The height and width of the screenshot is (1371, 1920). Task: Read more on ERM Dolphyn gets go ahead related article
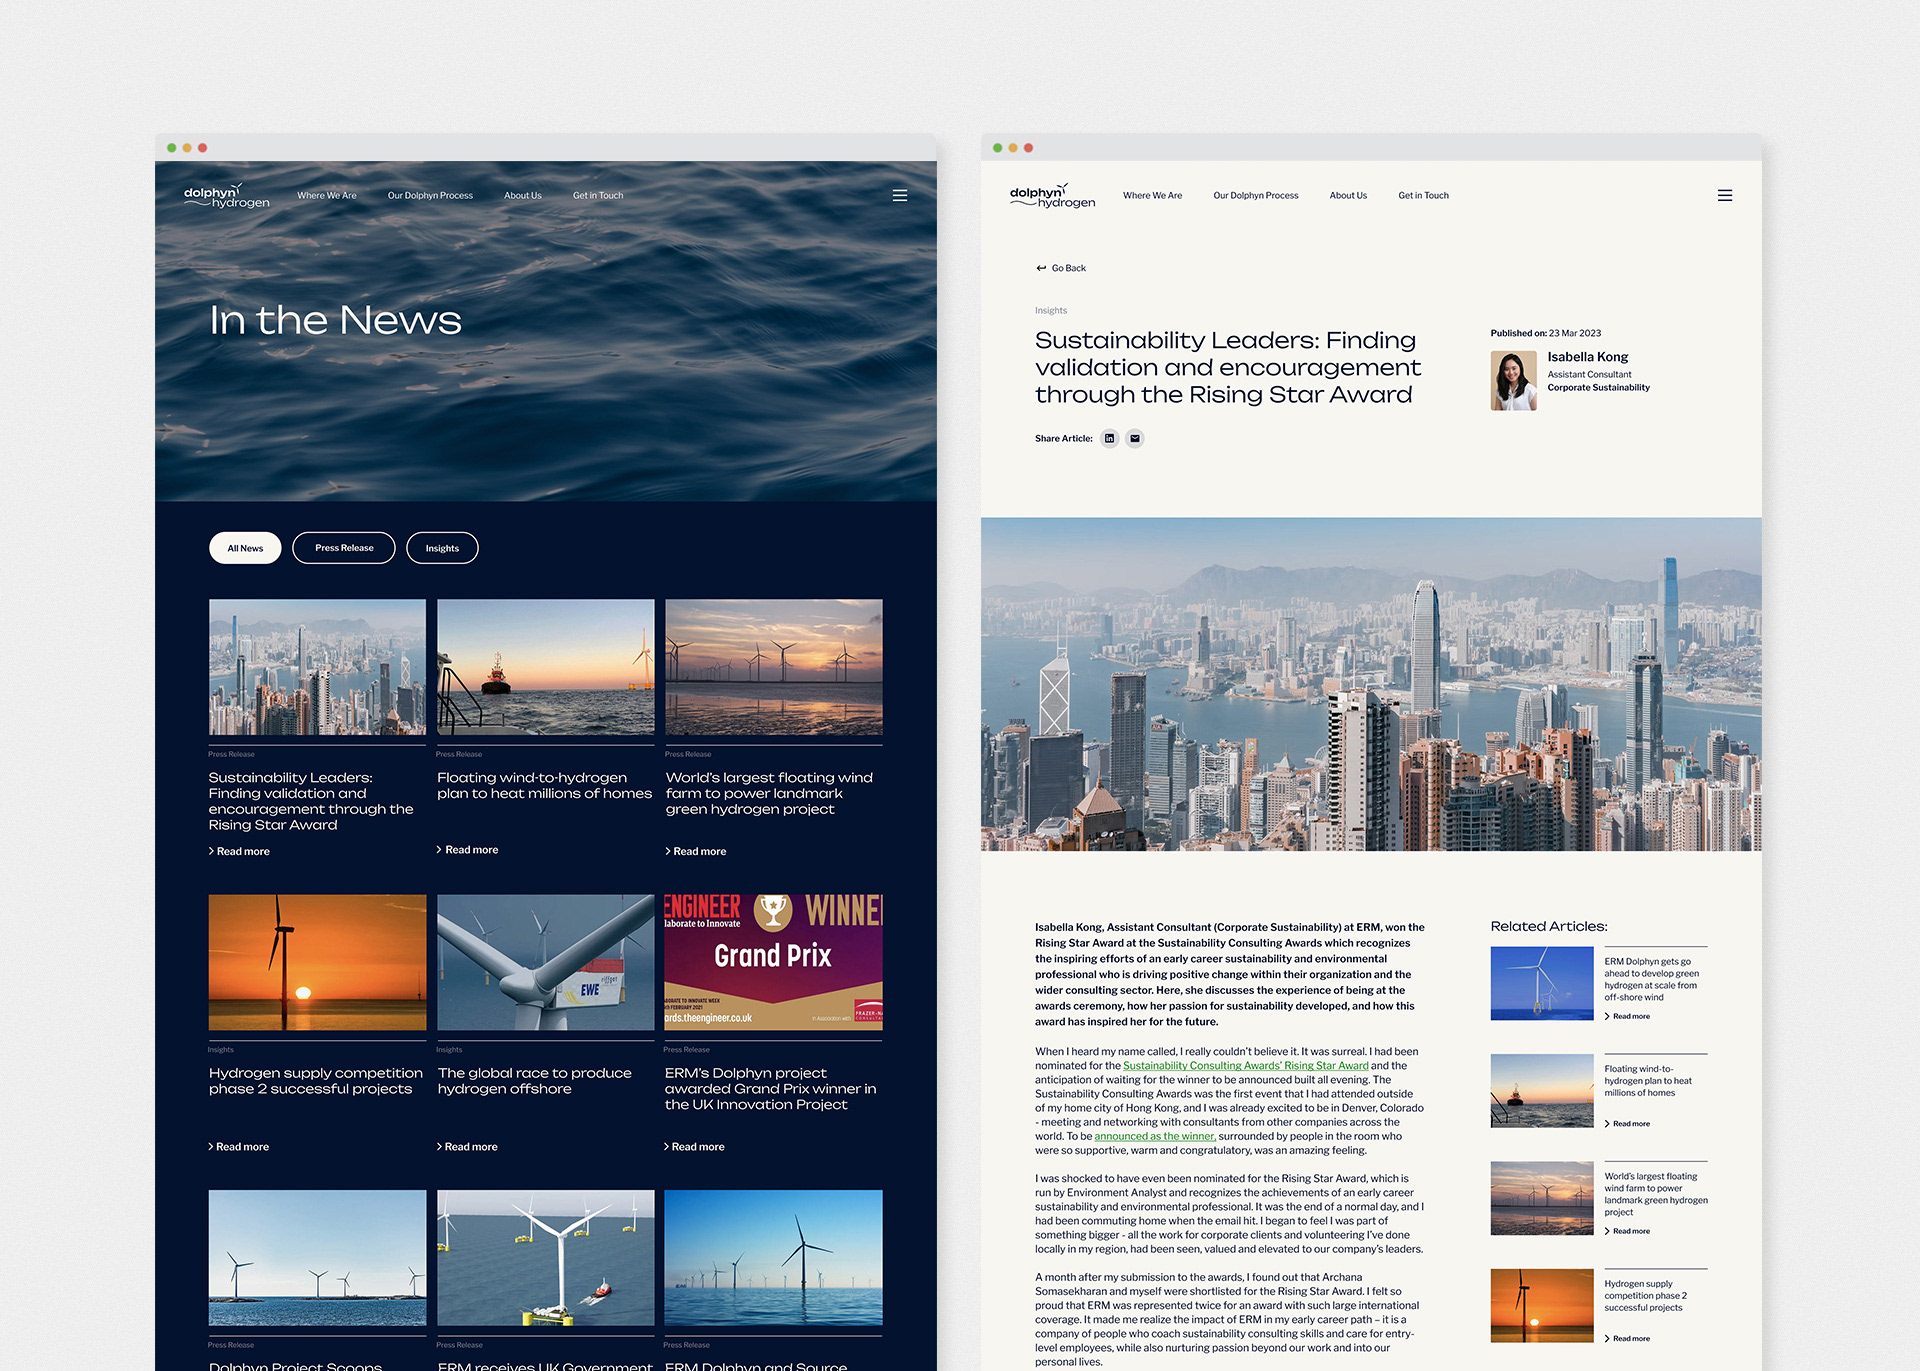click(1627, 1016)
